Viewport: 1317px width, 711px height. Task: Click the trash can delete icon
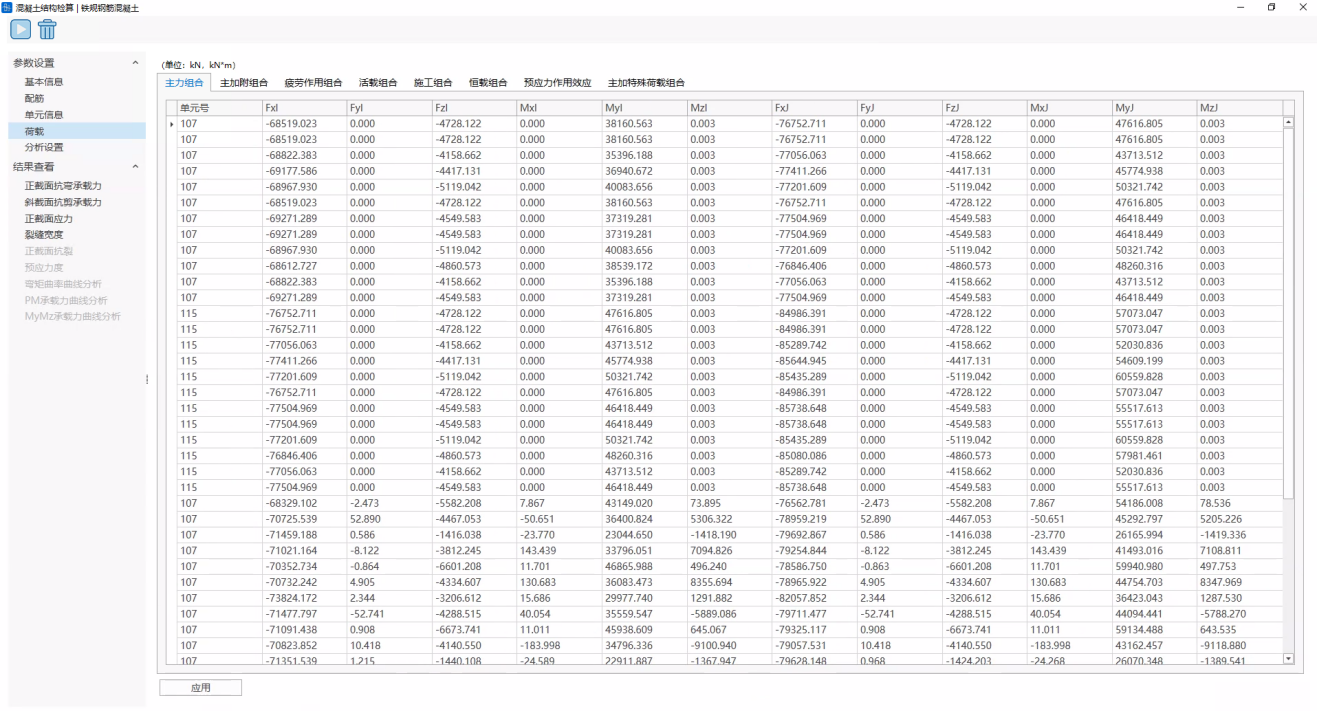47,29
